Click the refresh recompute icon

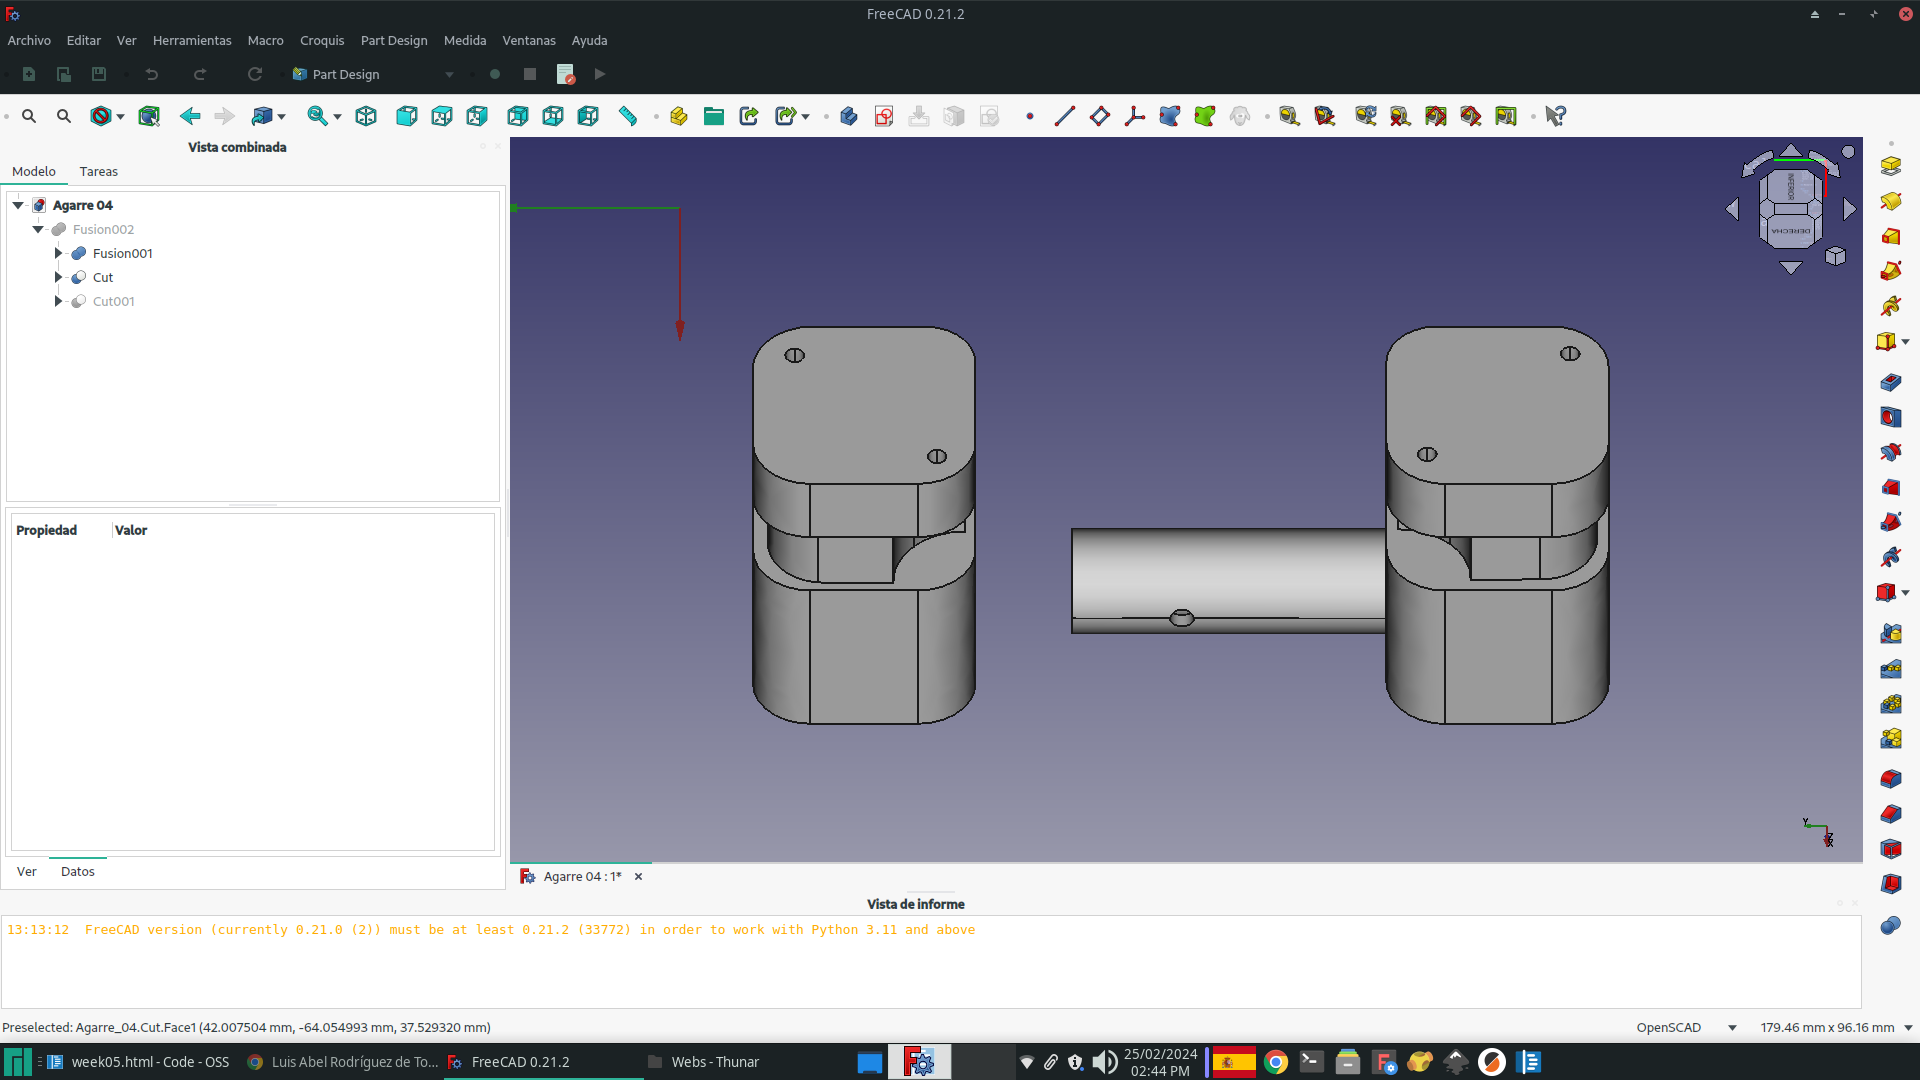click(255, 74)
